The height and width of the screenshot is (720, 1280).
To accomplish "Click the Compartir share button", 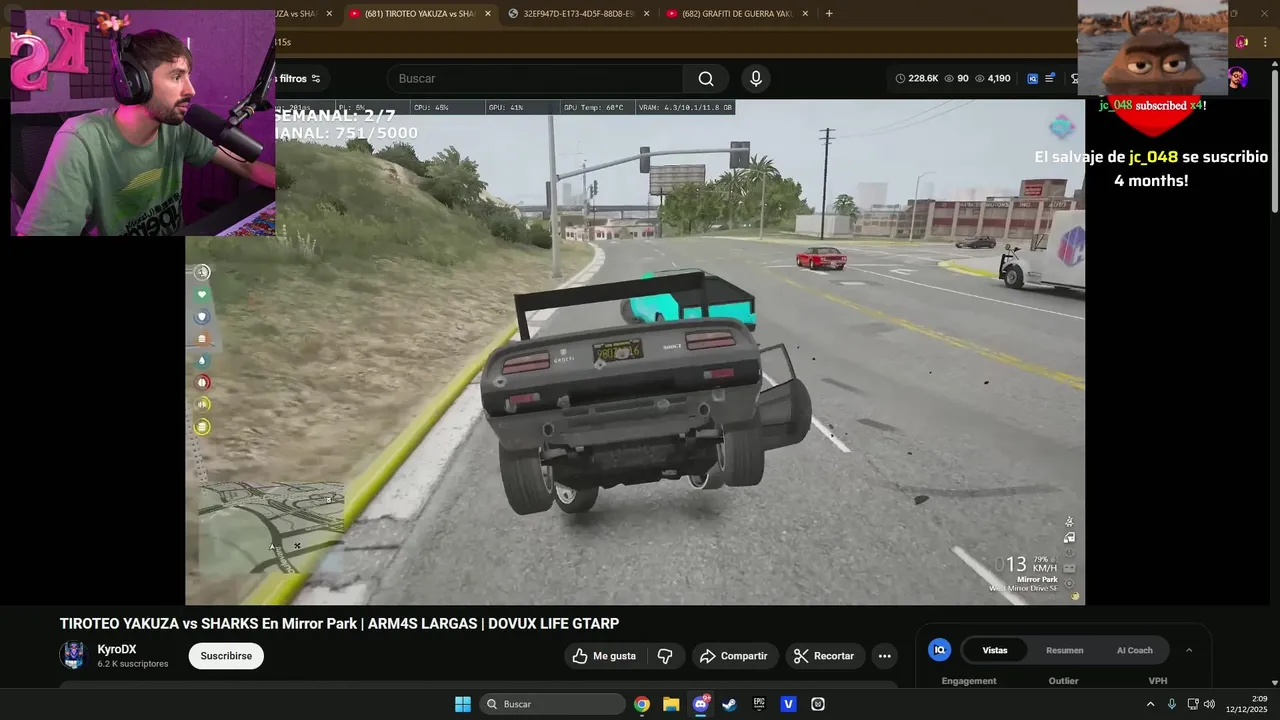I will click(x=735, y=656).
